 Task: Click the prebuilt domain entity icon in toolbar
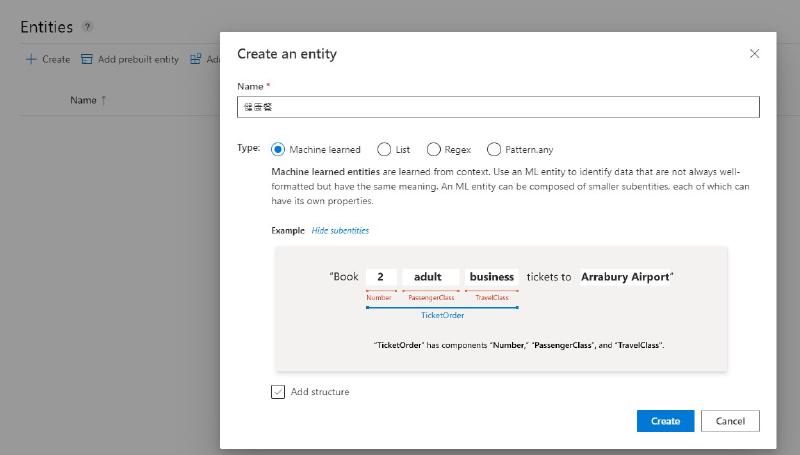pos(195,59)
